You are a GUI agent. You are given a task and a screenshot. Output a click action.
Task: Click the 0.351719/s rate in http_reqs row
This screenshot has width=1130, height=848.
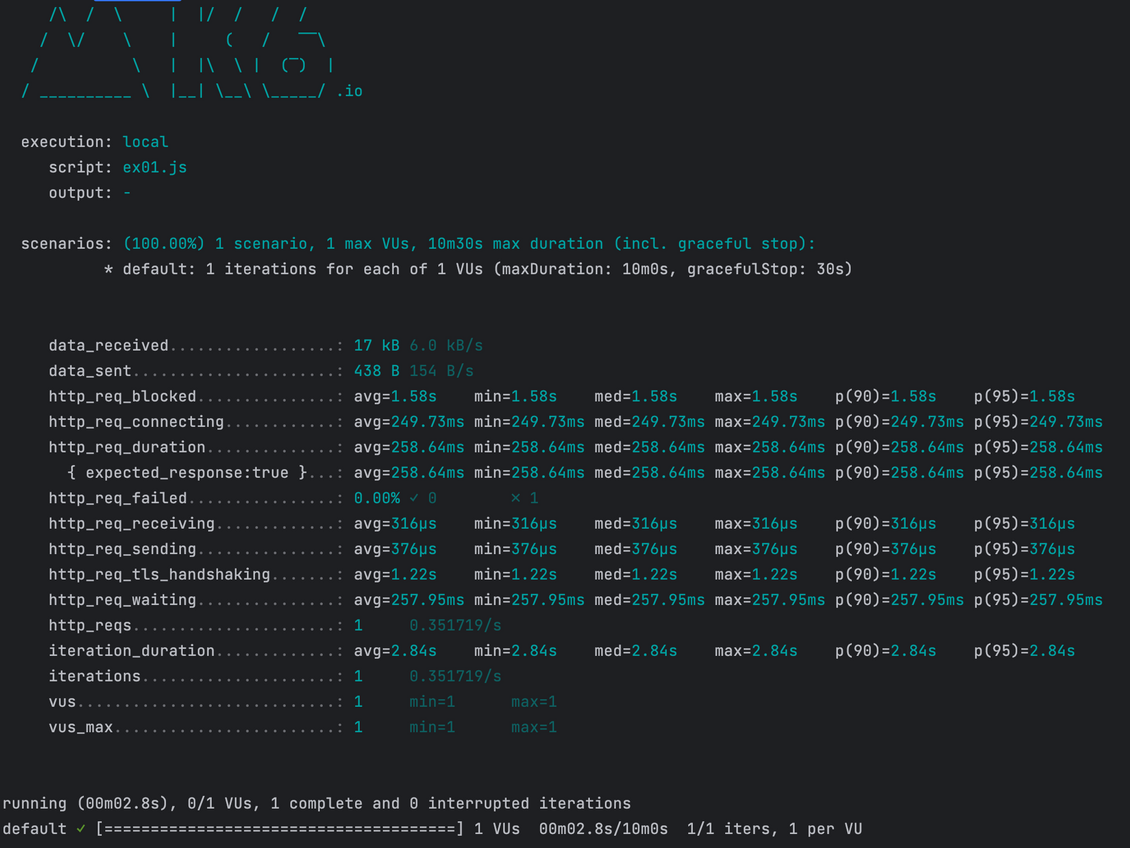click(455, 625)
